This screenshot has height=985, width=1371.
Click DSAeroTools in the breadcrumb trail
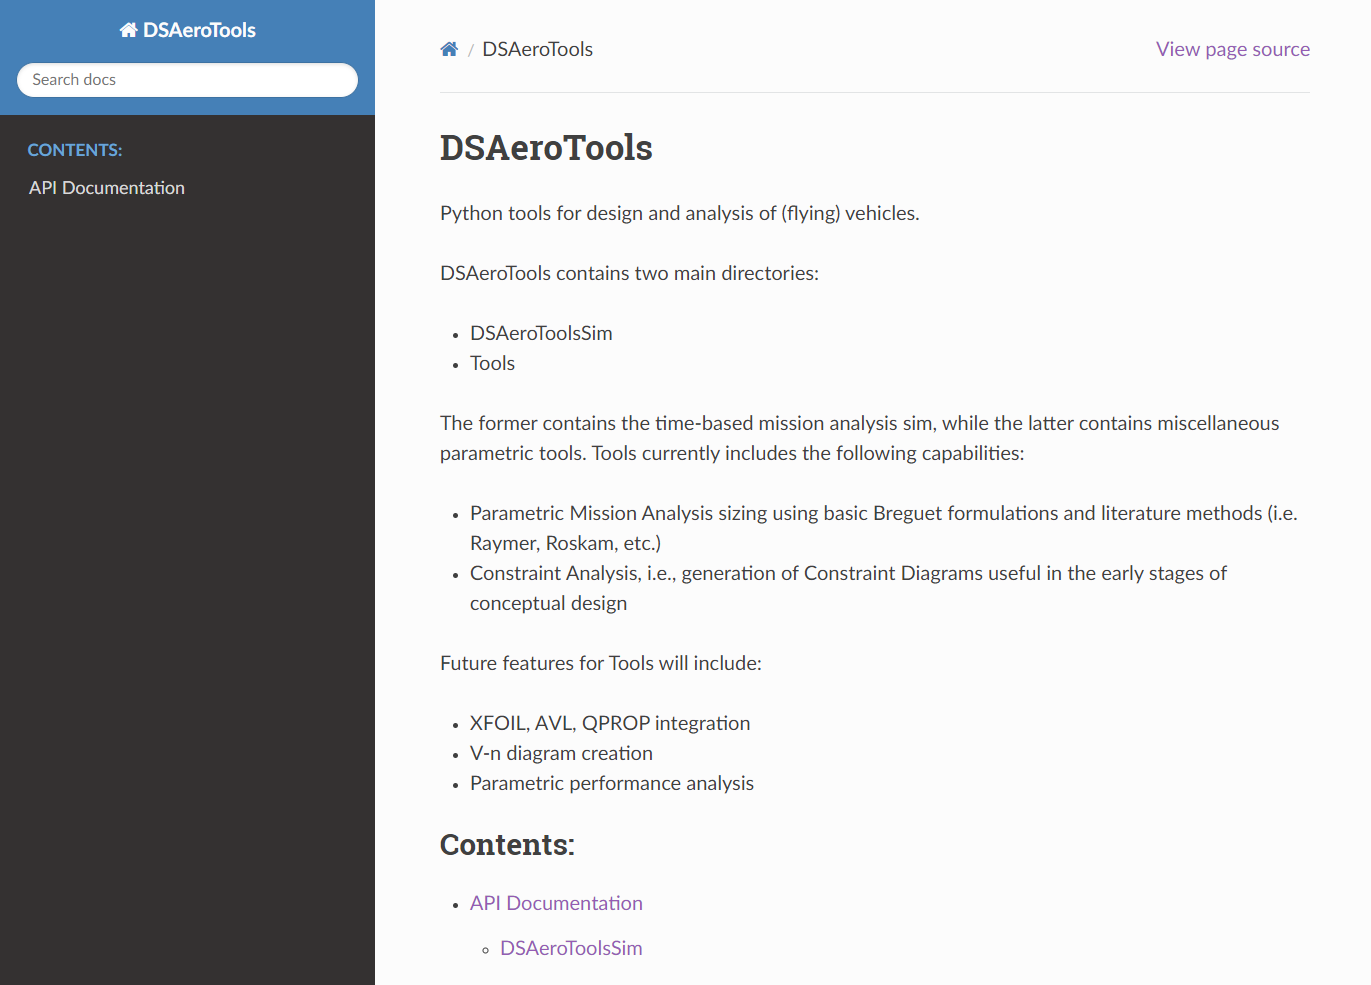(537, 49)
